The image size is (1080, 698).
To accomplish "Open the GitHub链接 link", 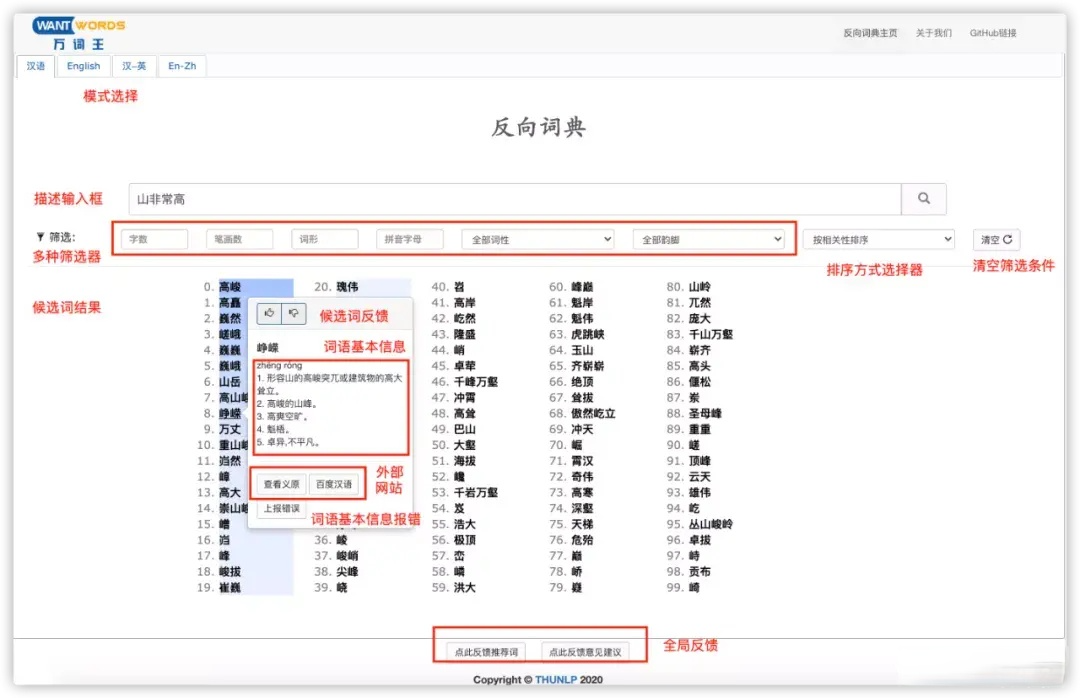I will tap(993, 33).
